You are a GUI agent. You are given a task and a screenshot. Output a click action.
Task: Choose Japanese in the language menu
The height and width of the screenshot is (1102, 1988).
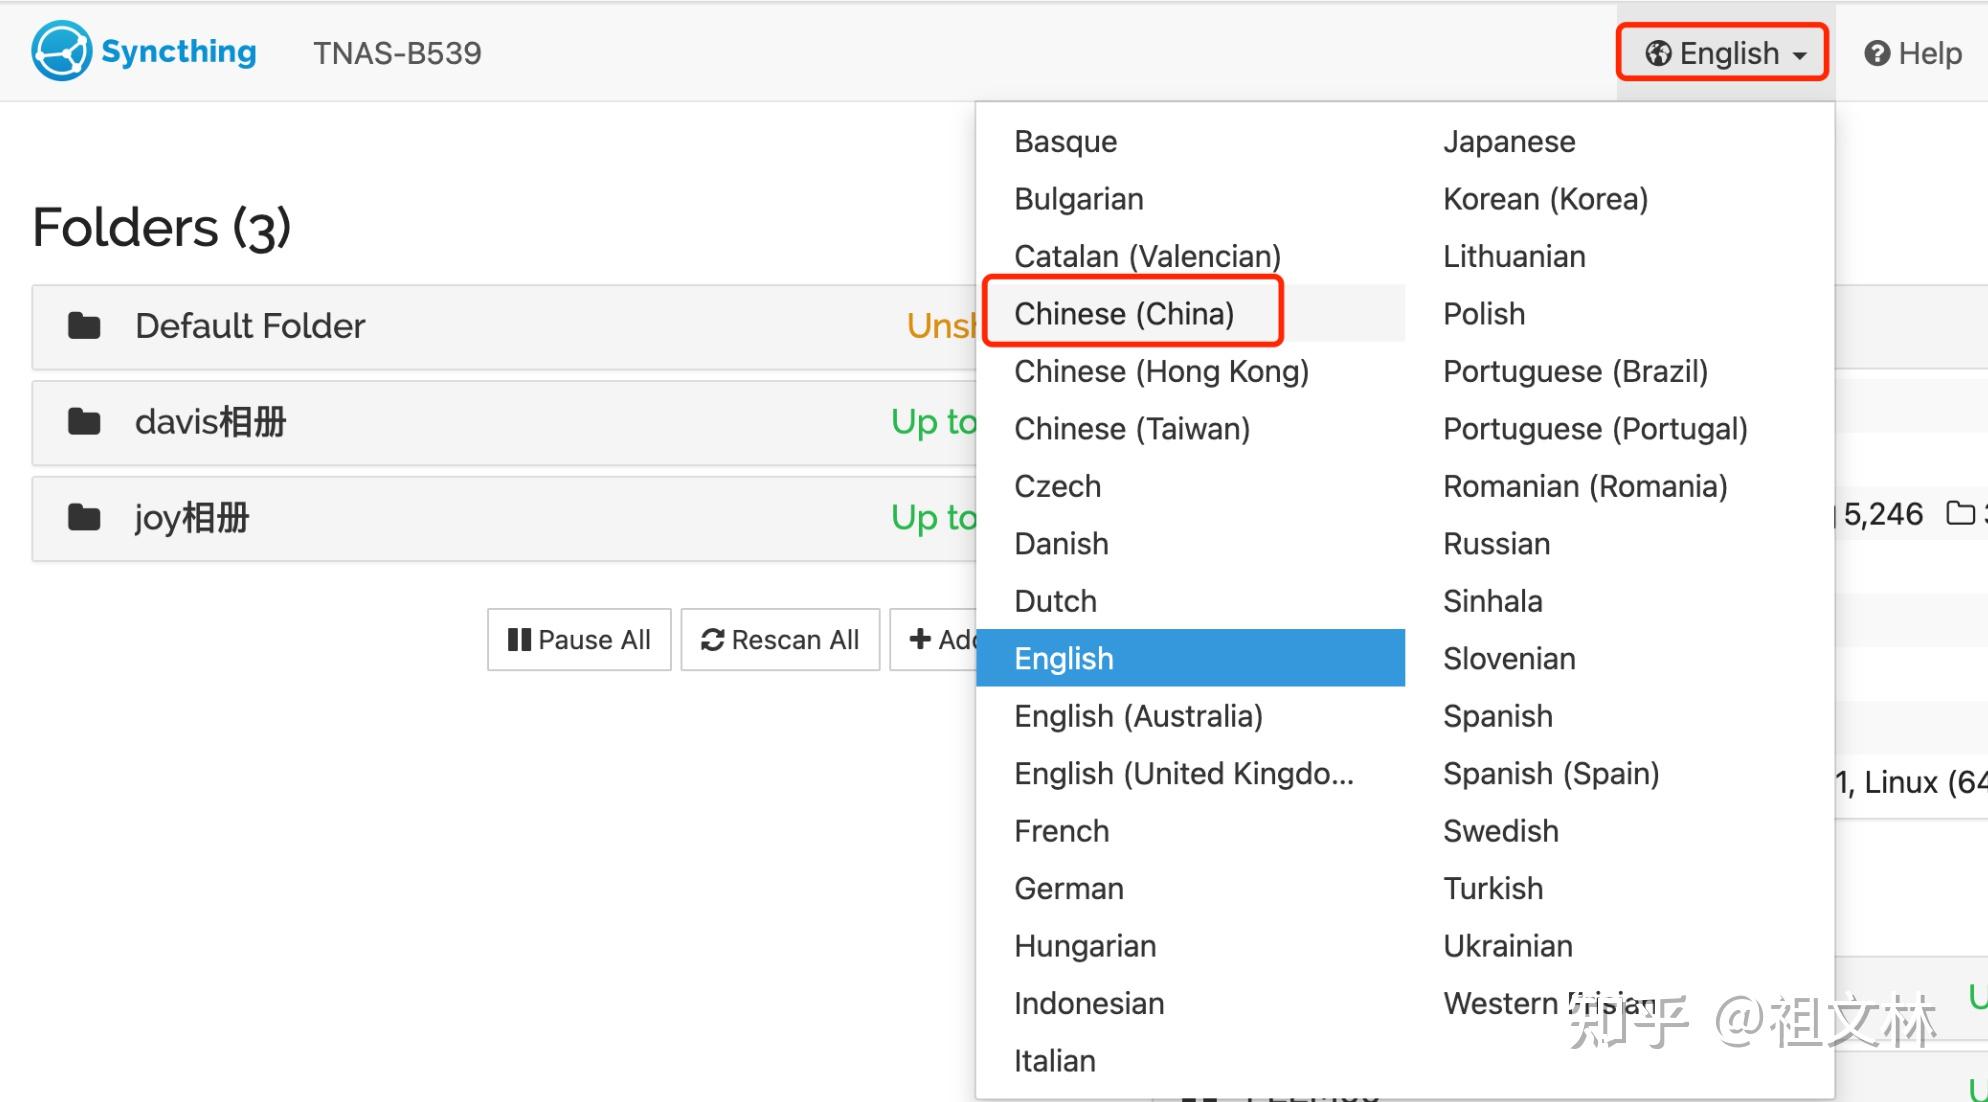click(x=1509, y=142)
